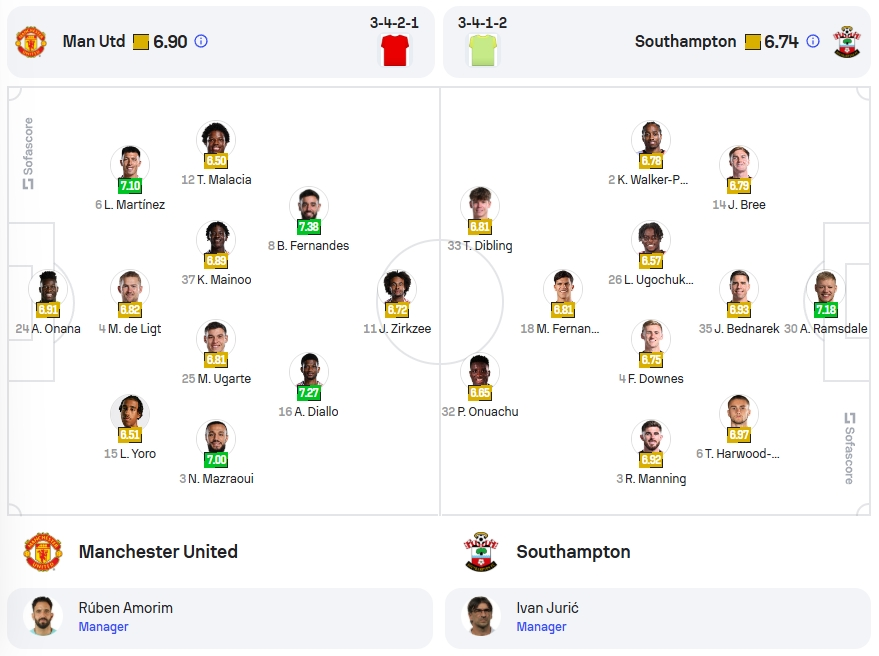Click the info icon beside Man Utd rating
Viewport: 879px width, 656px height.
pyautogui.click(x=201, y=41)
